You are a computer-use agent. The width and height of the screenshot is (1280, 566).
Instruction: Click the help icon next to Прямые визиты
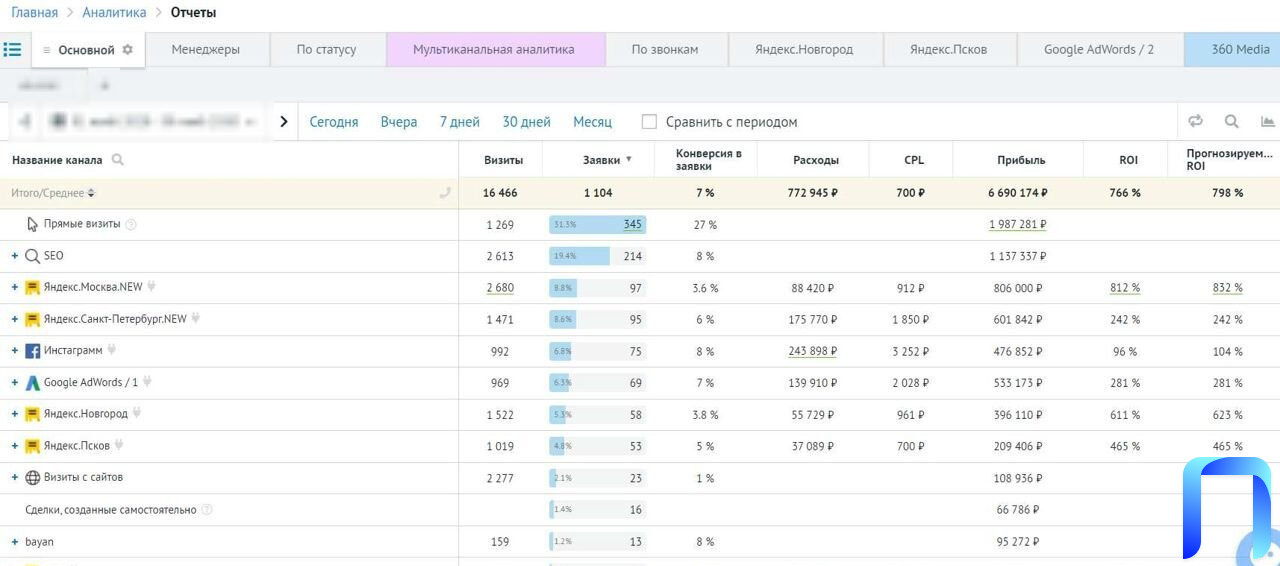click(131, 225)
